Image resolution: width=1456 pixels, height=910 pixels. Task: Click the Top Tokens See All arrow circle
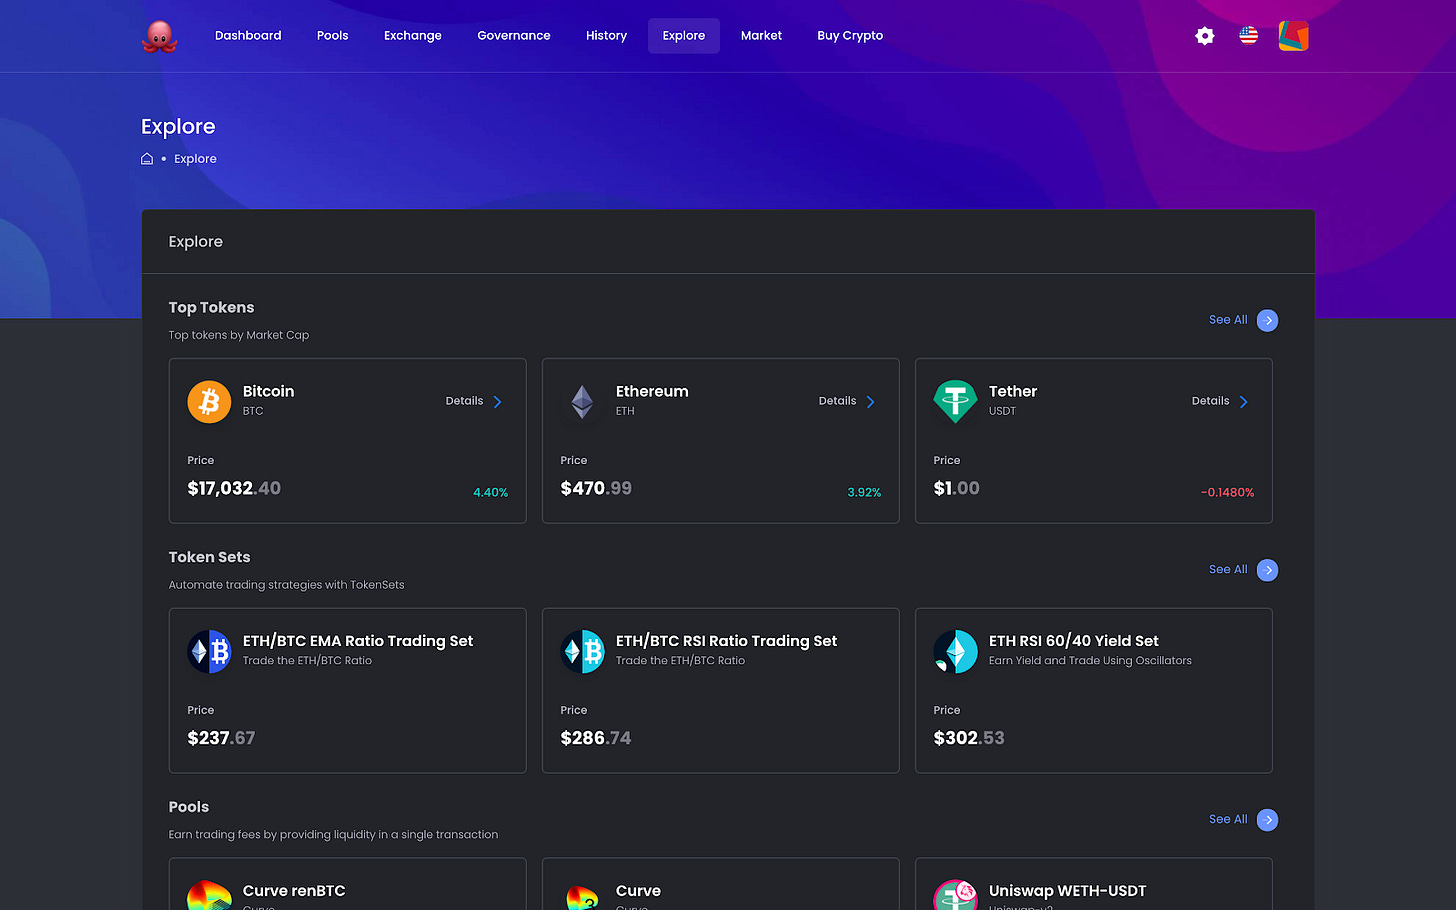[x=1267, y=320]
